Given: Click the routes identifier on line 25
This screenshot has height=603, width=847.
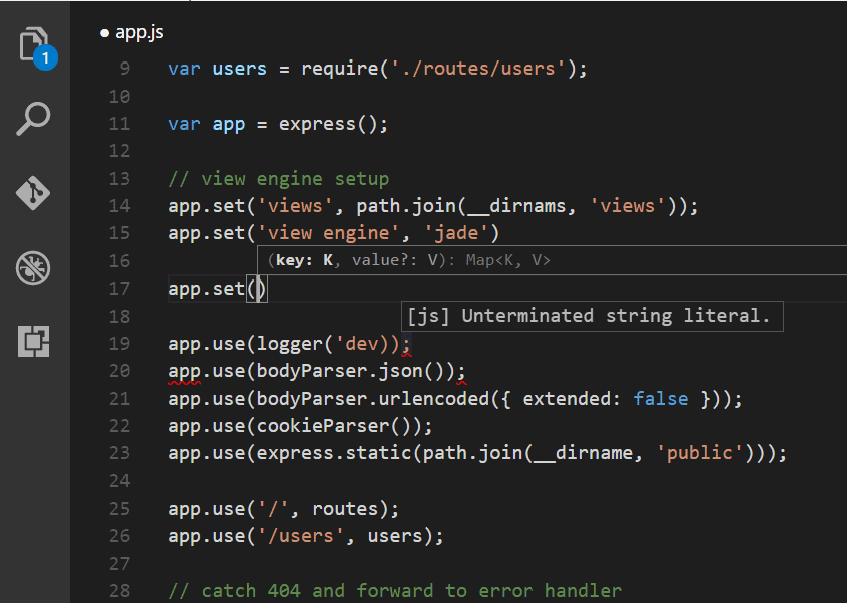Looking at the screenshot, I should pyautogui.click(x=345, y=510).
